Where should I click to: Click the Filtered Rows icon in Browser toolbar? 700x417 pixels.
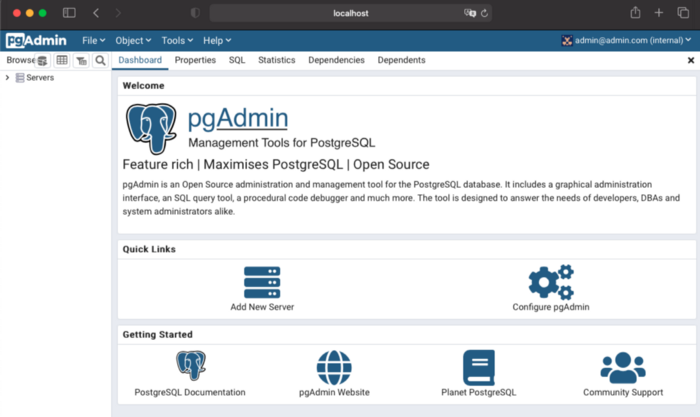pos(81,60)
